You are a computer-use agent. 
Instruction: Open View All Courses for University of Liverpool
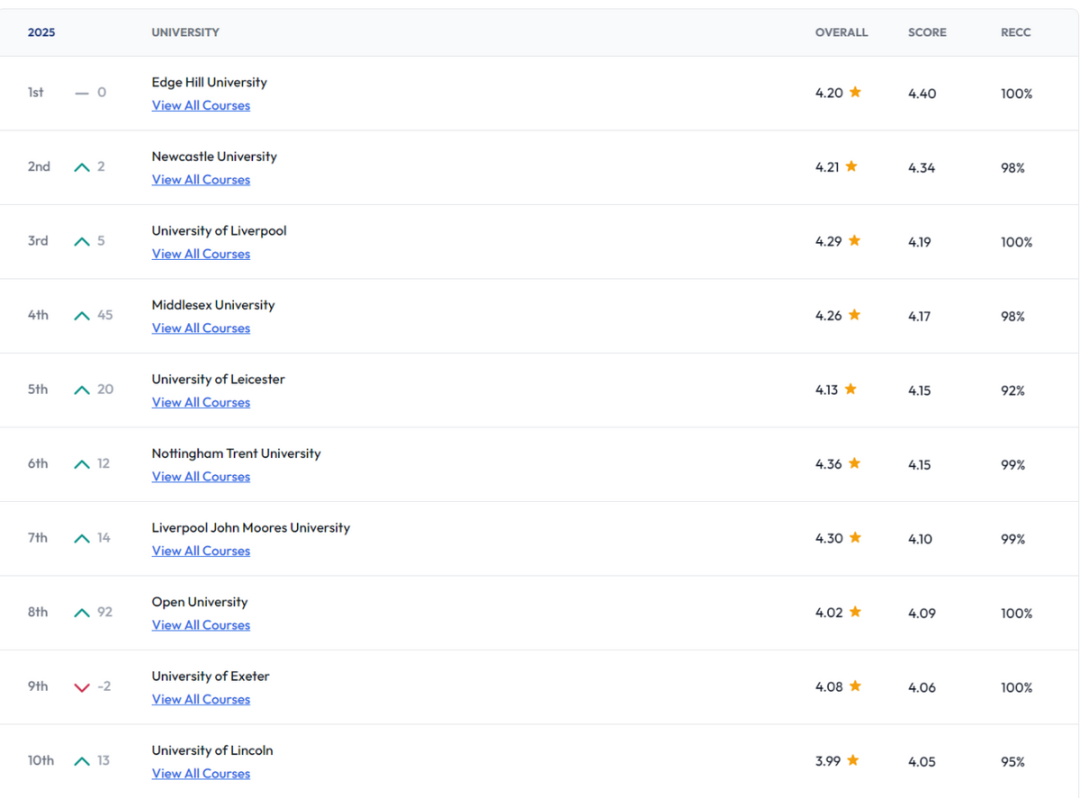[x=200, y=254]
